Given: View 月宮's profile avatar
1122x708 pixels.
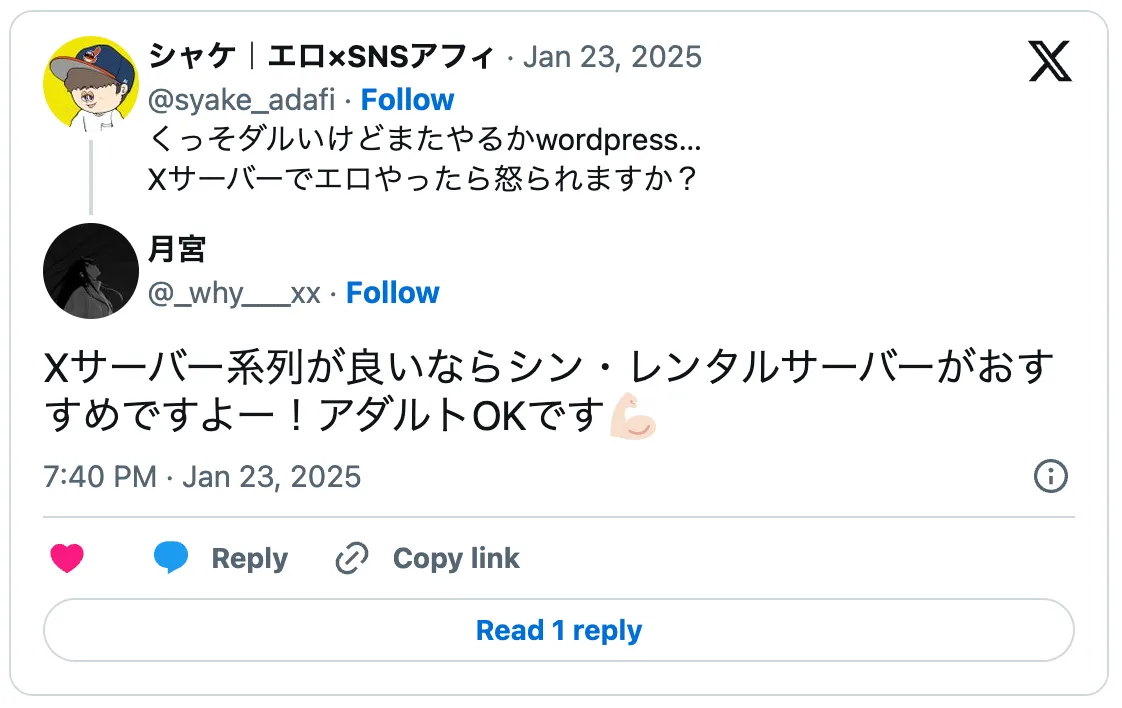Looking at the screenshot, I should click(x=90, y=271).
